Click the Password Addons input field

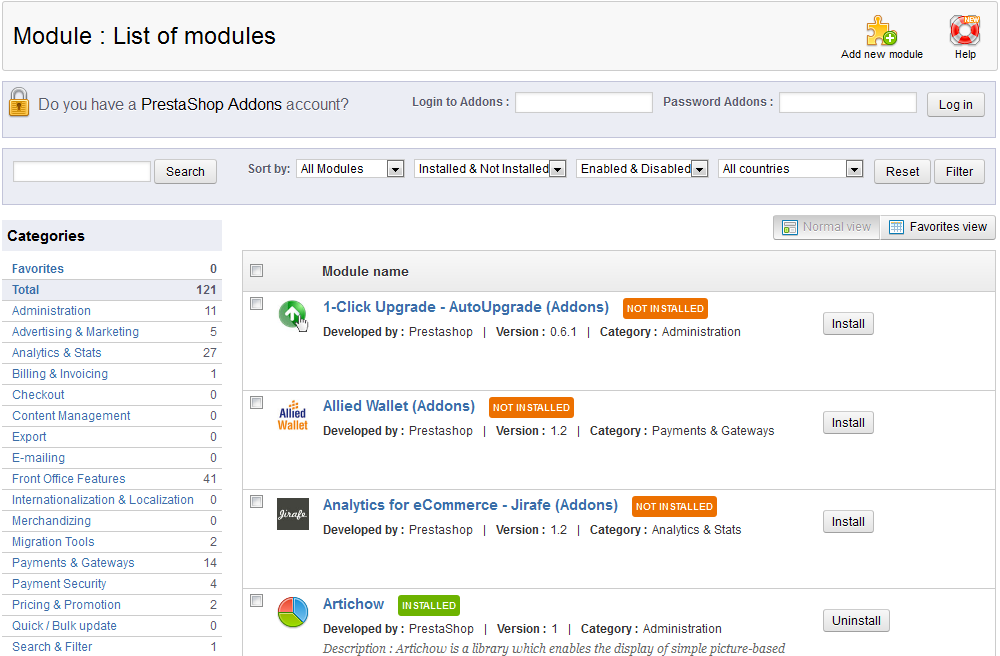(x=848, y=103)
